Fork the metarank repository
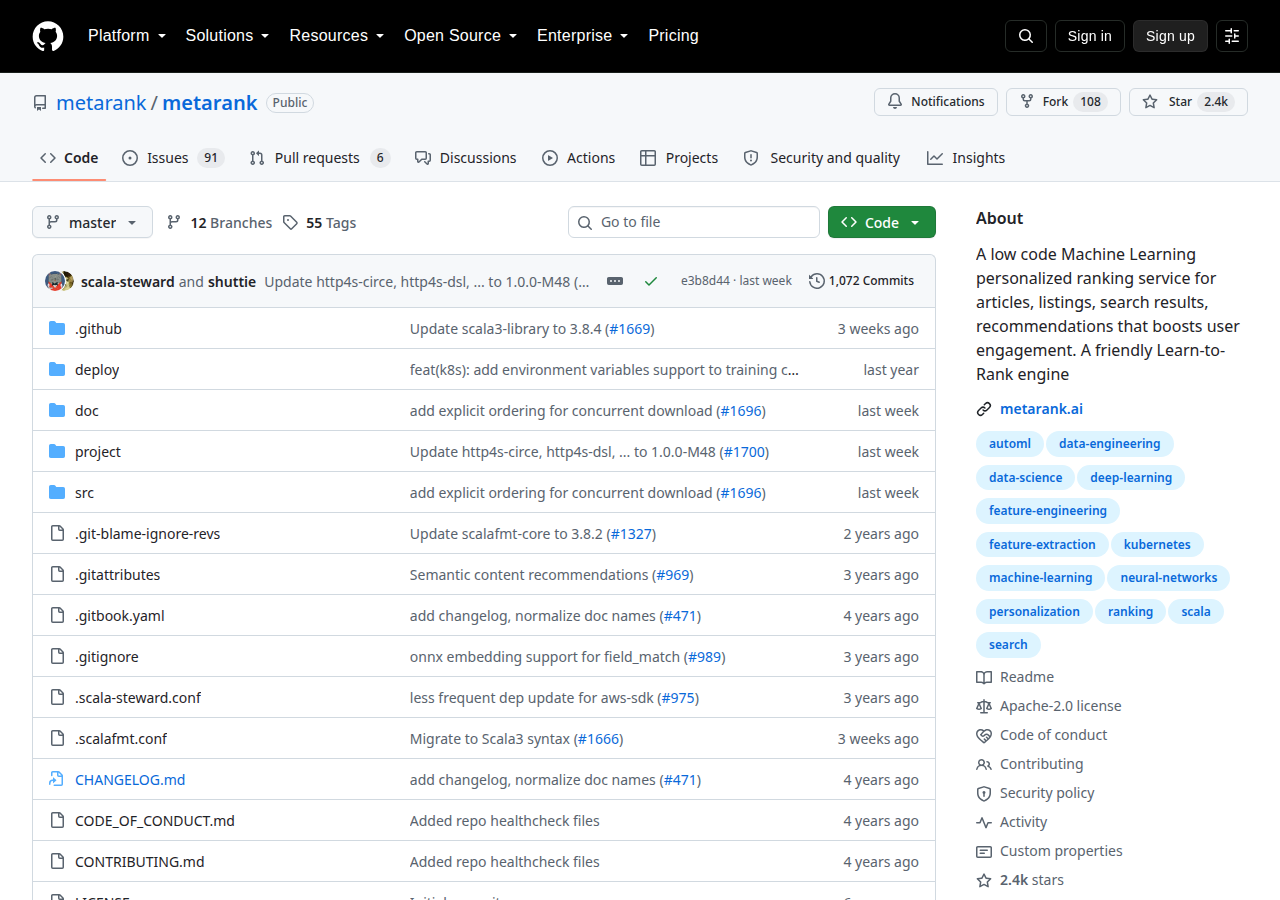 point(1062,102)
